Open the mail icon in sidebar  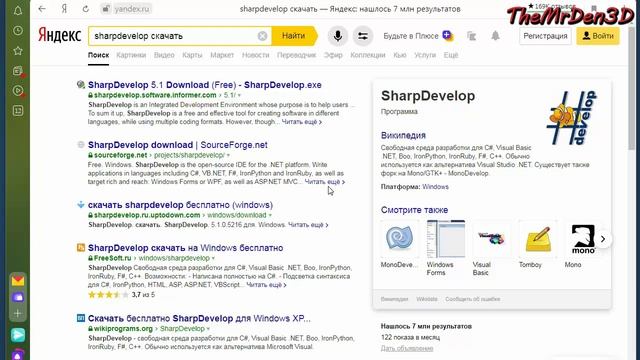tap(18, 281)
